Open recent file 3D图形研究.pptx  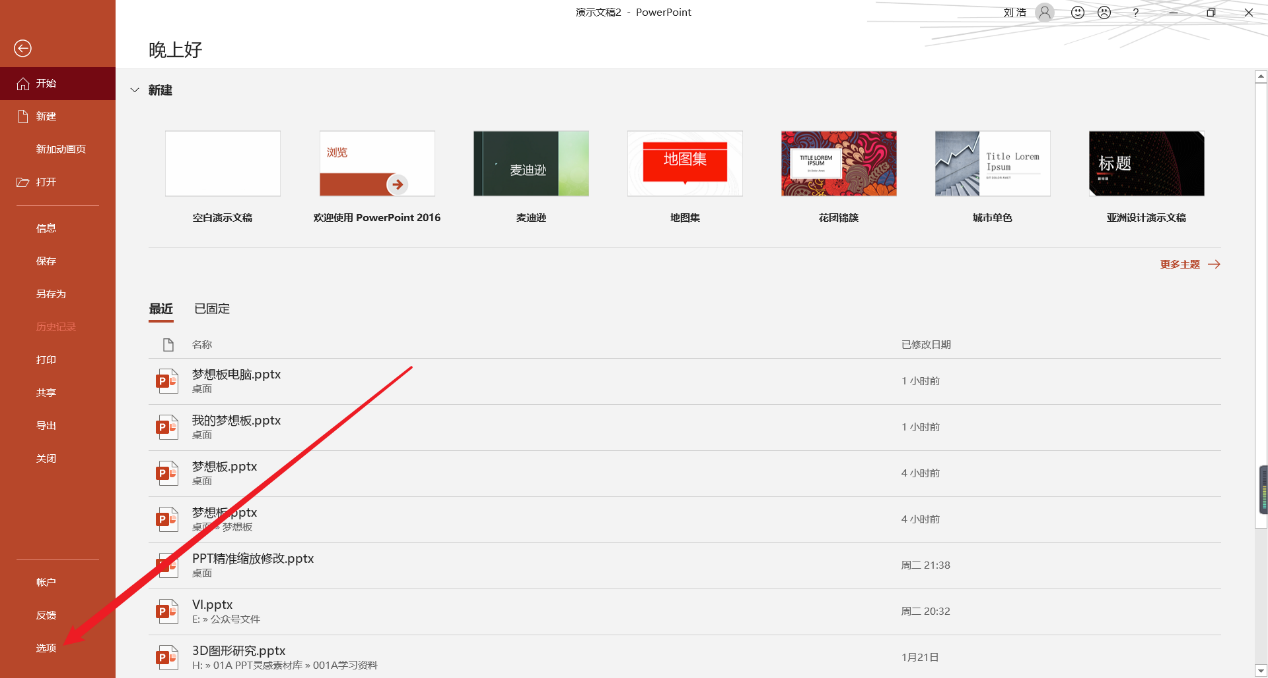[685, 657]
